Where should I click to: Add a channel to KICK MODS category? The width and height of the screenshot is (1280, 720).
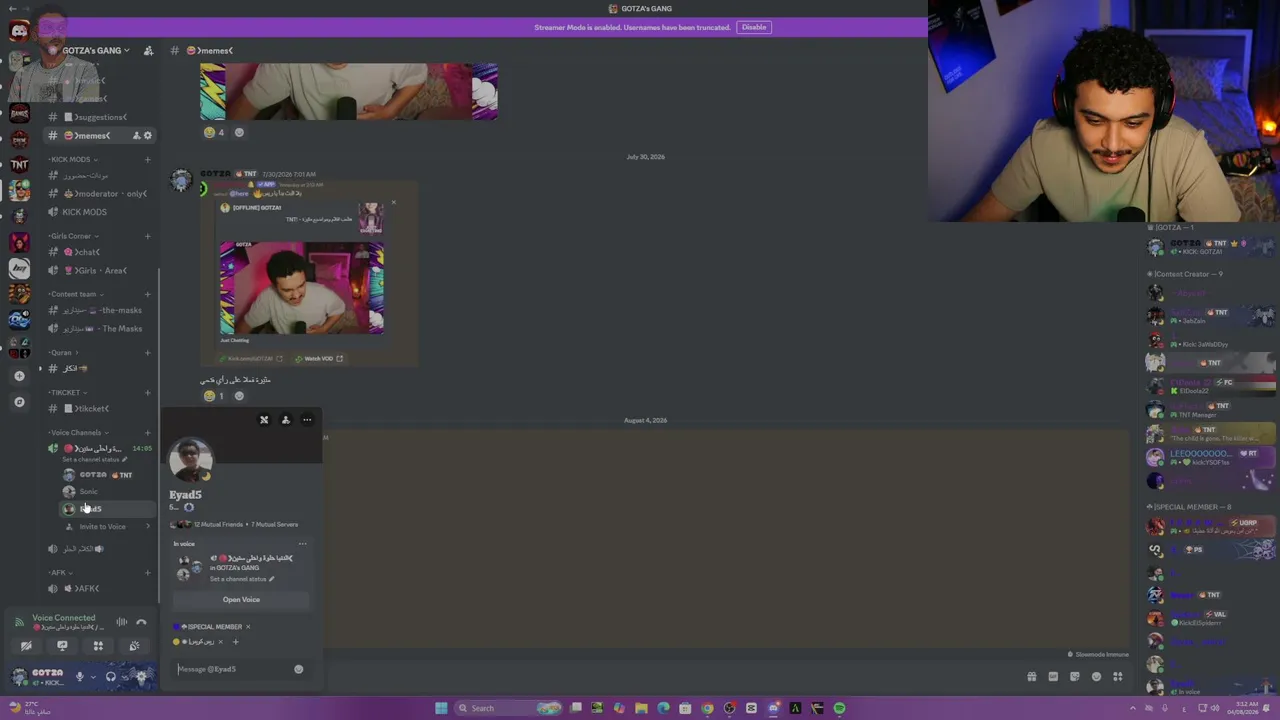[x=147, y=159]
